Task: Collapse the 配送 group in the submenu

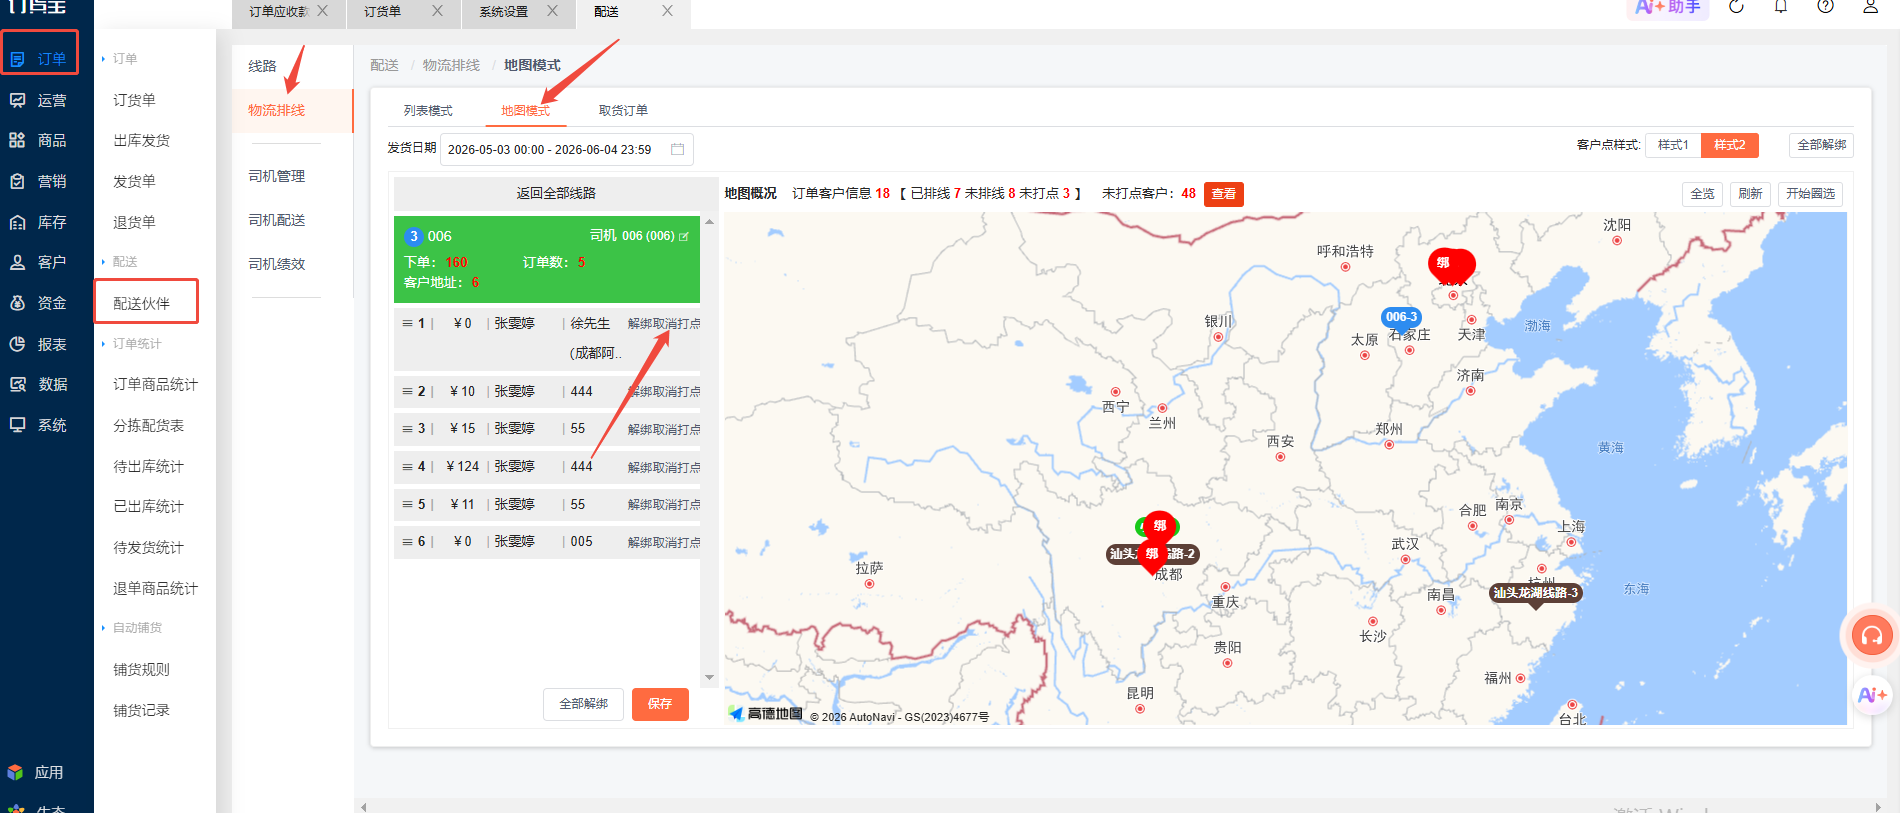Action: 120,262
